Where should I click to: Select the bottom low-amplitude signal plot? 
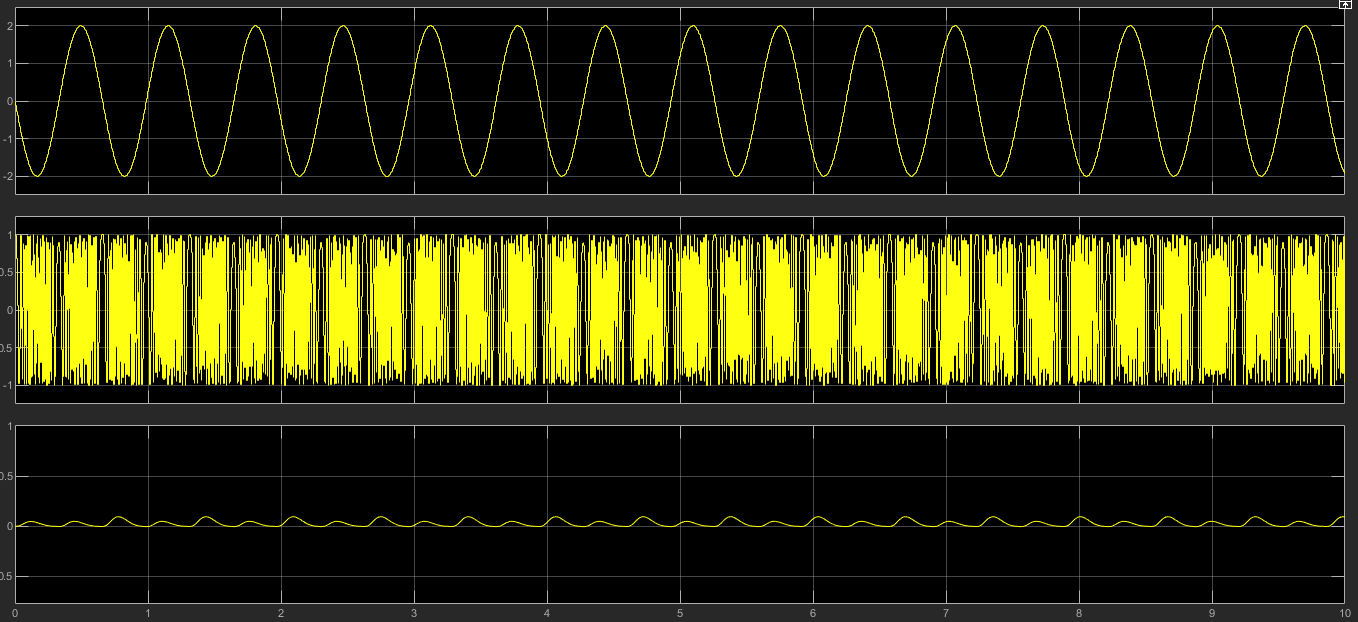[x=679, y=514]
